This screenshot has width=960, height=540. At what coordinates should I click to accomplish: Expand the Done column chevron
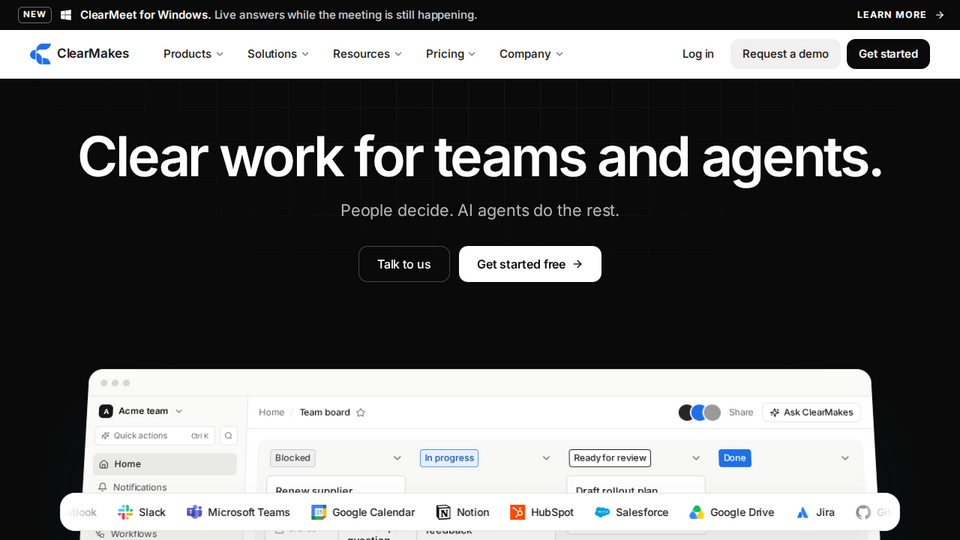tap(845, 458)
